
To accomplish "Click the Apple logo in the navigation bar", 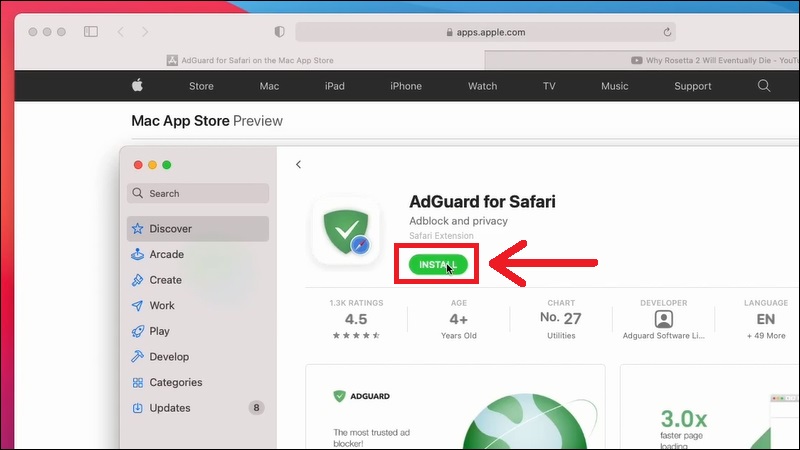I will (x=137, y=85).
